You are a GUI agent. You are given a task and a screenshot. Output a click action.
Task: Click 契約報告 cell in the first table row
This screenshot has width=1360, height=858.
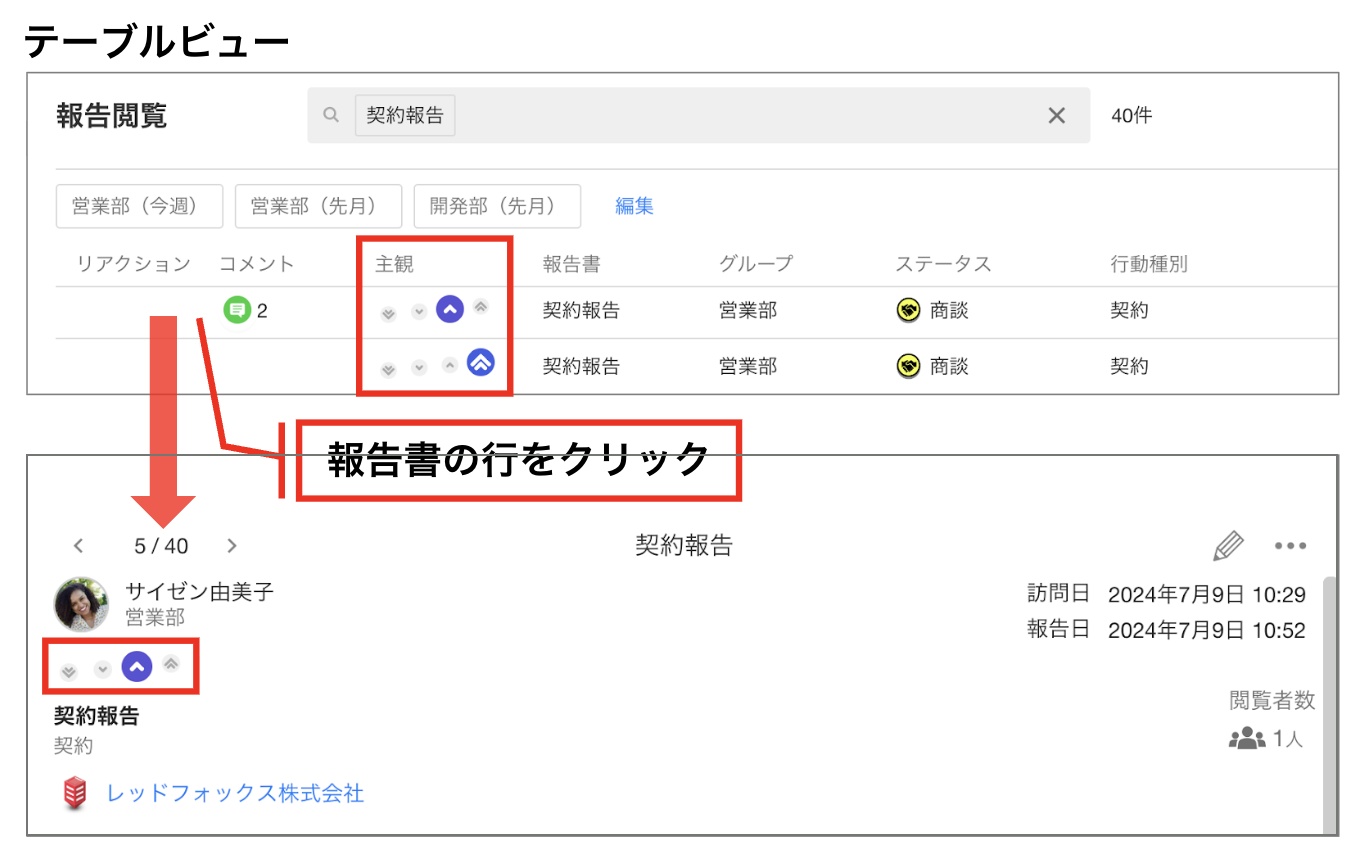pos(581,310)
